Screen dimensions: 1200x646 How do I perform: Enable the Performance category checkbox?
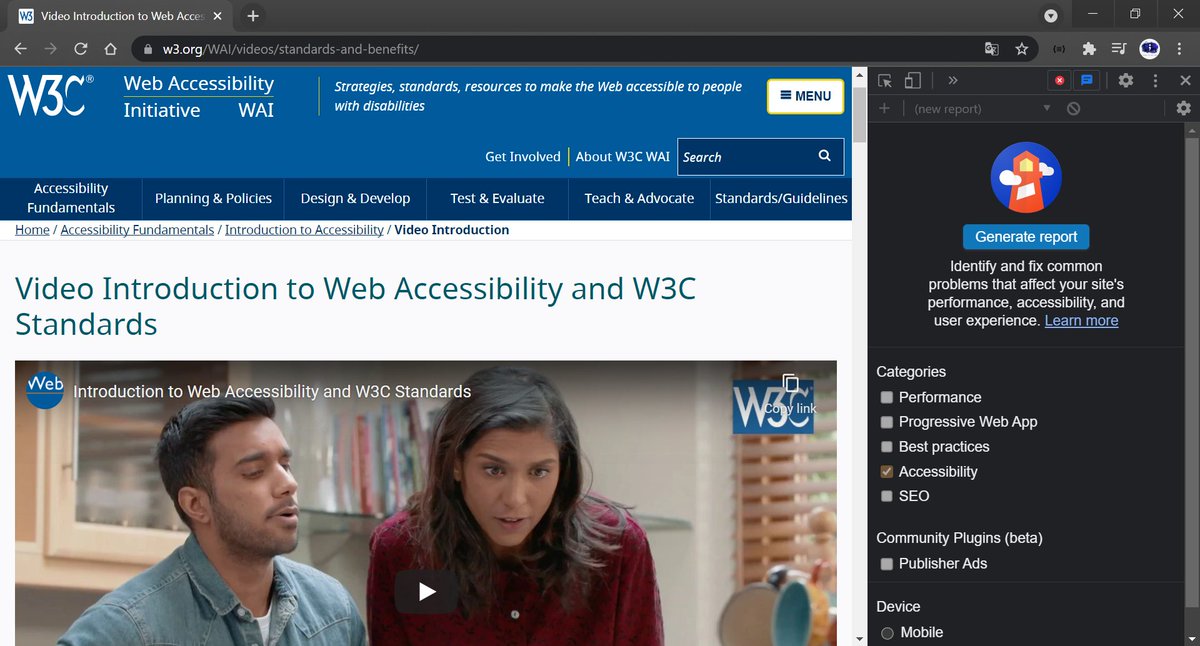(x=887, y=397)
